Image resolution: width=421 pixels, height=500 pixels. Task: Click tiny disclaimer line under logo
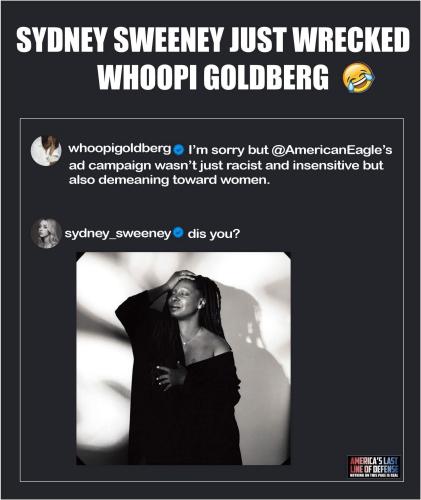point(373,475)
